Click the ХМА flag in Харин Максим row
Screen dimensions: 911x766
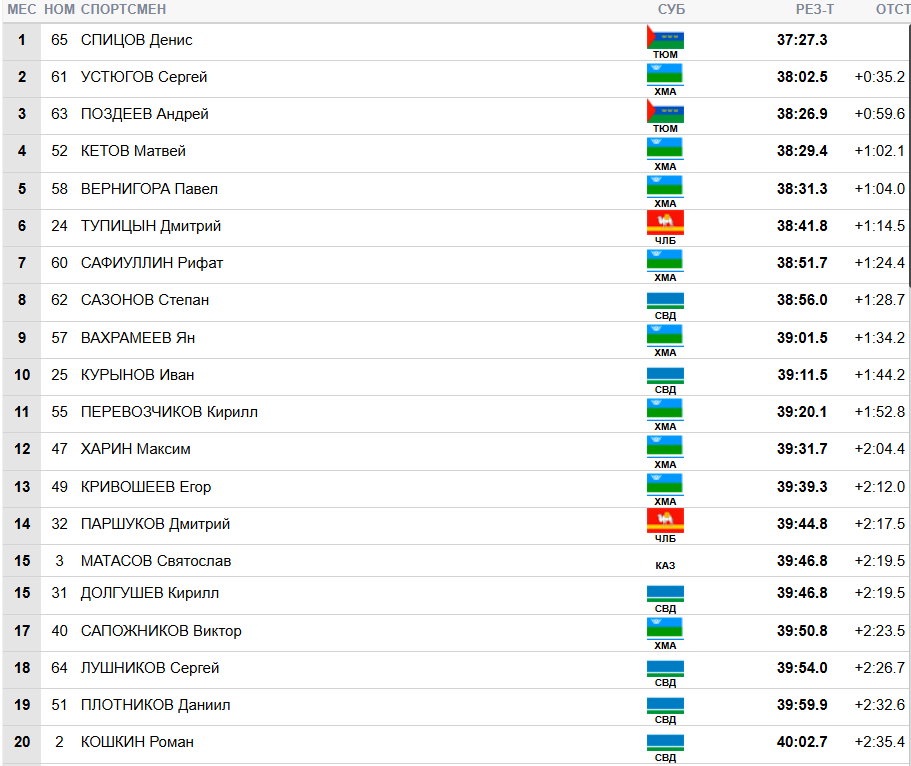tap(665, 446)
